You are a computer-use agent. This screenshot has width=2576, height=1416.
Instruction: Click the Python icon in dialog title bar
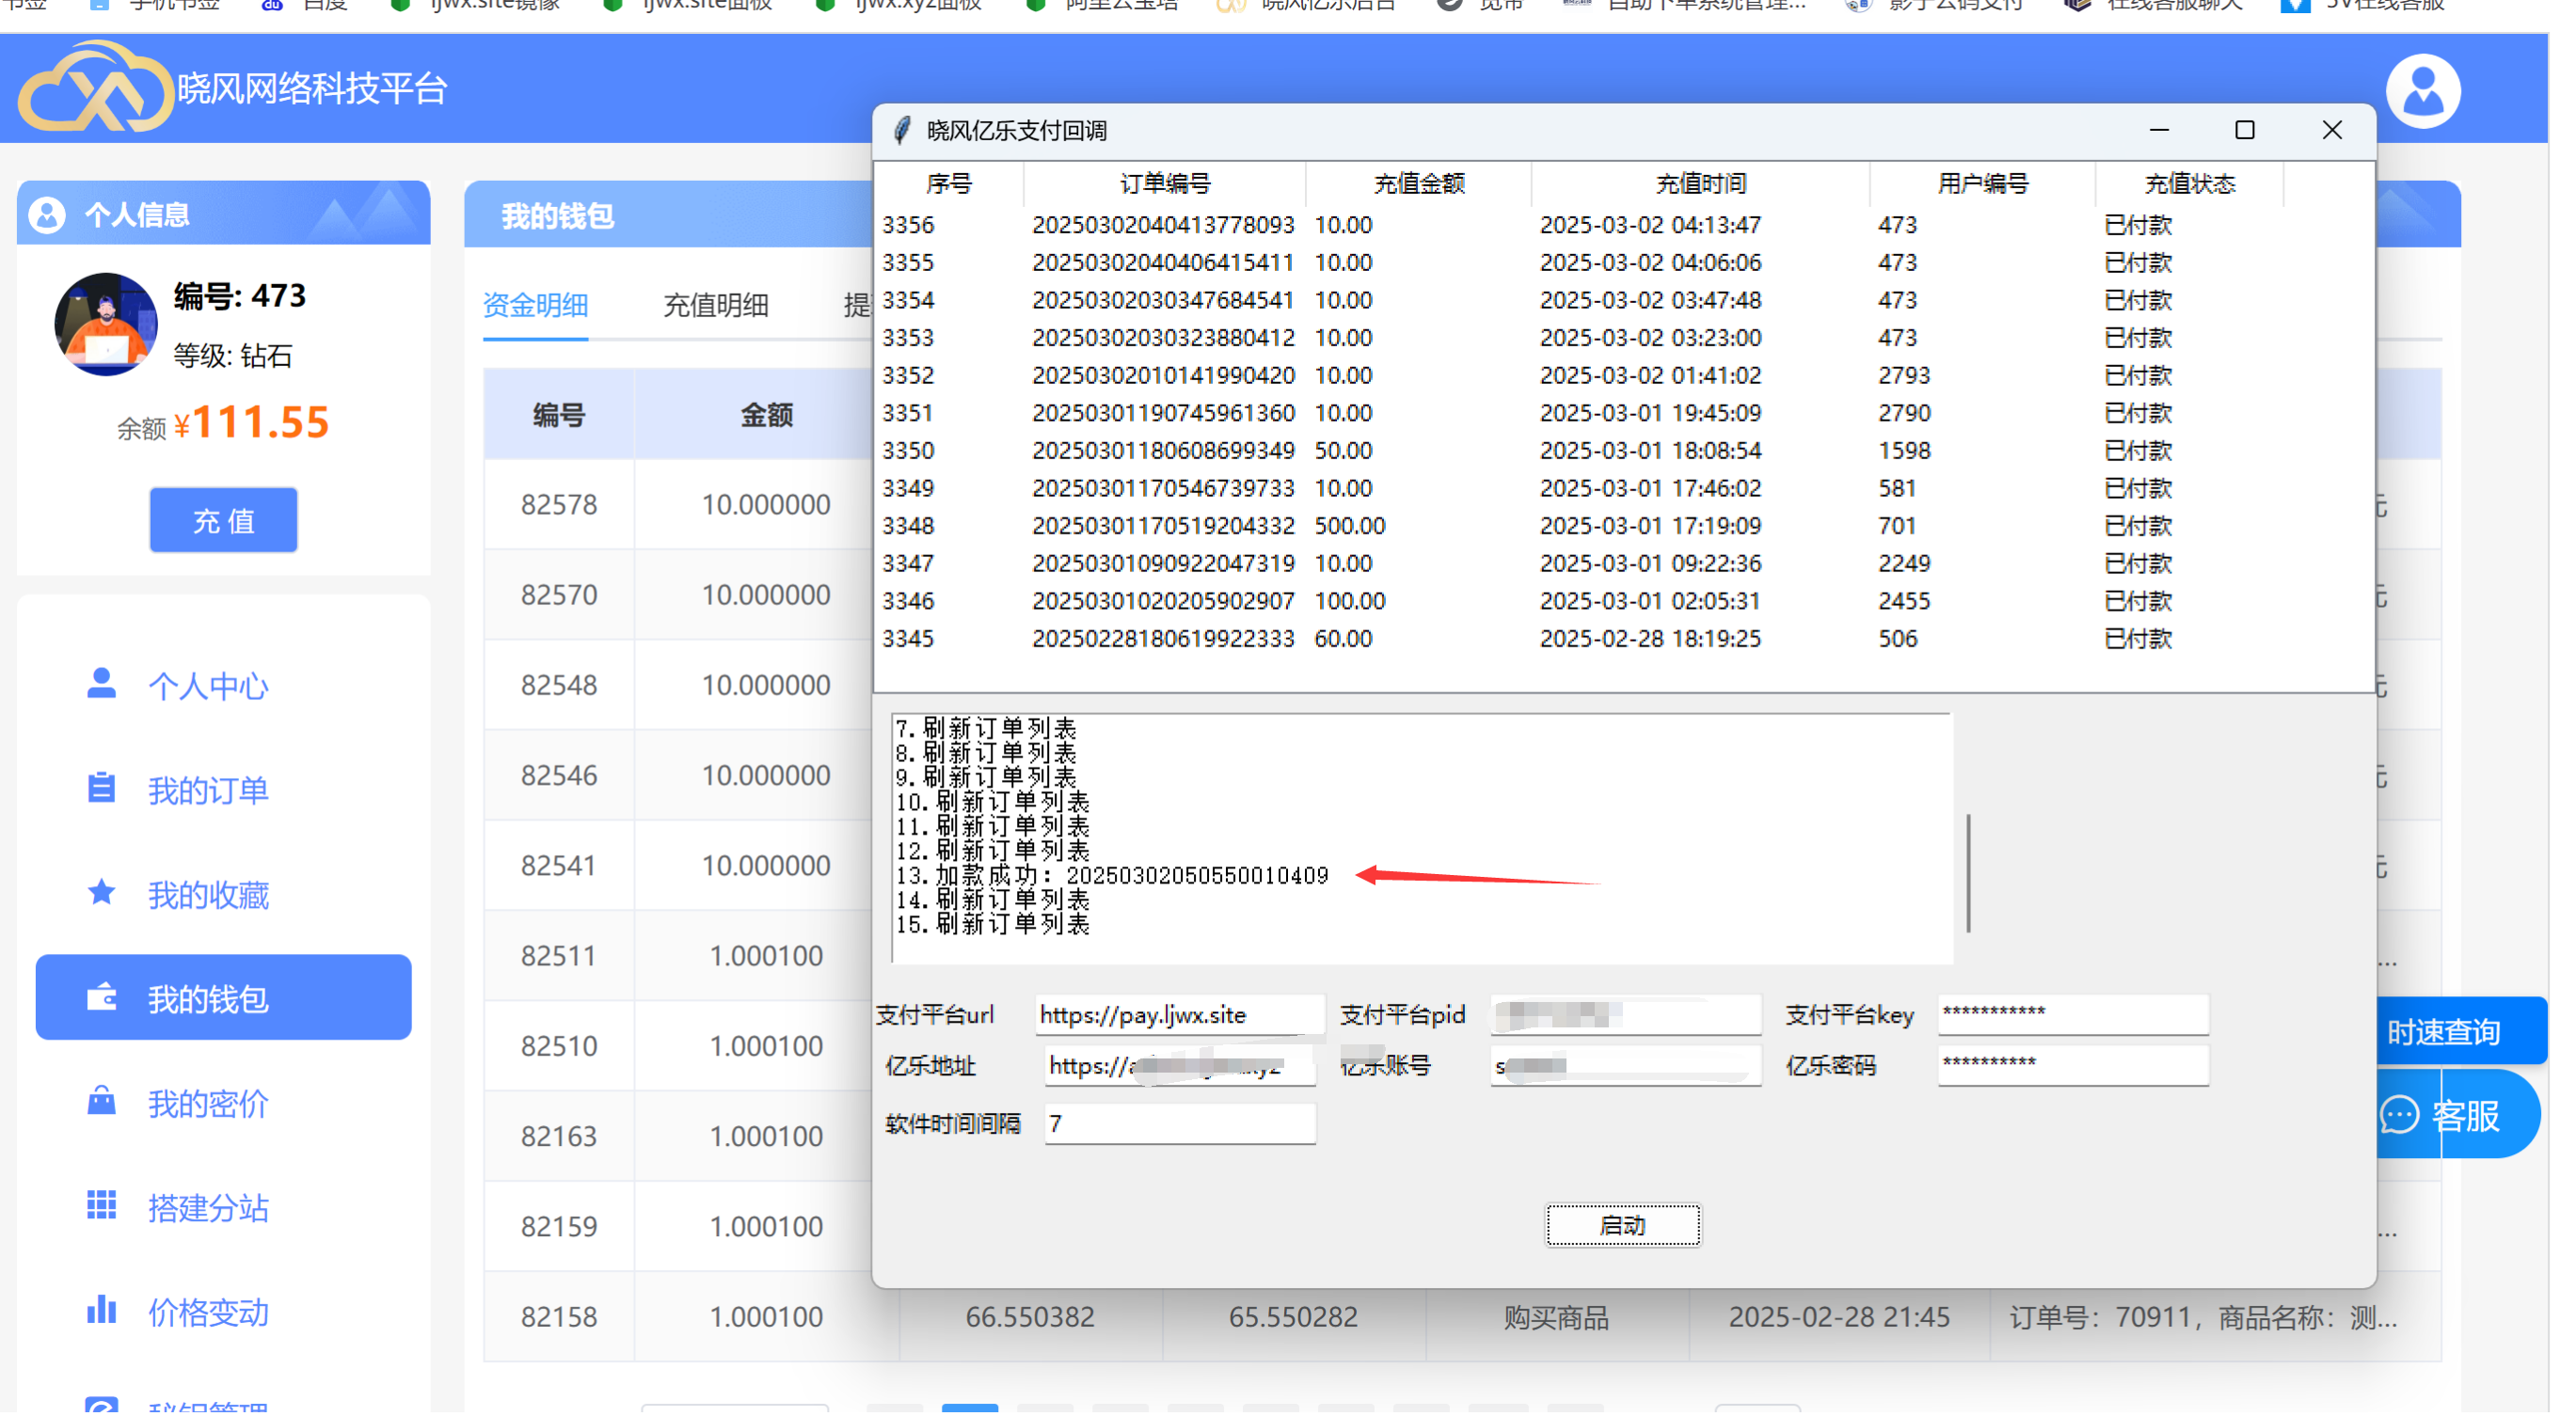pos(903,129)
